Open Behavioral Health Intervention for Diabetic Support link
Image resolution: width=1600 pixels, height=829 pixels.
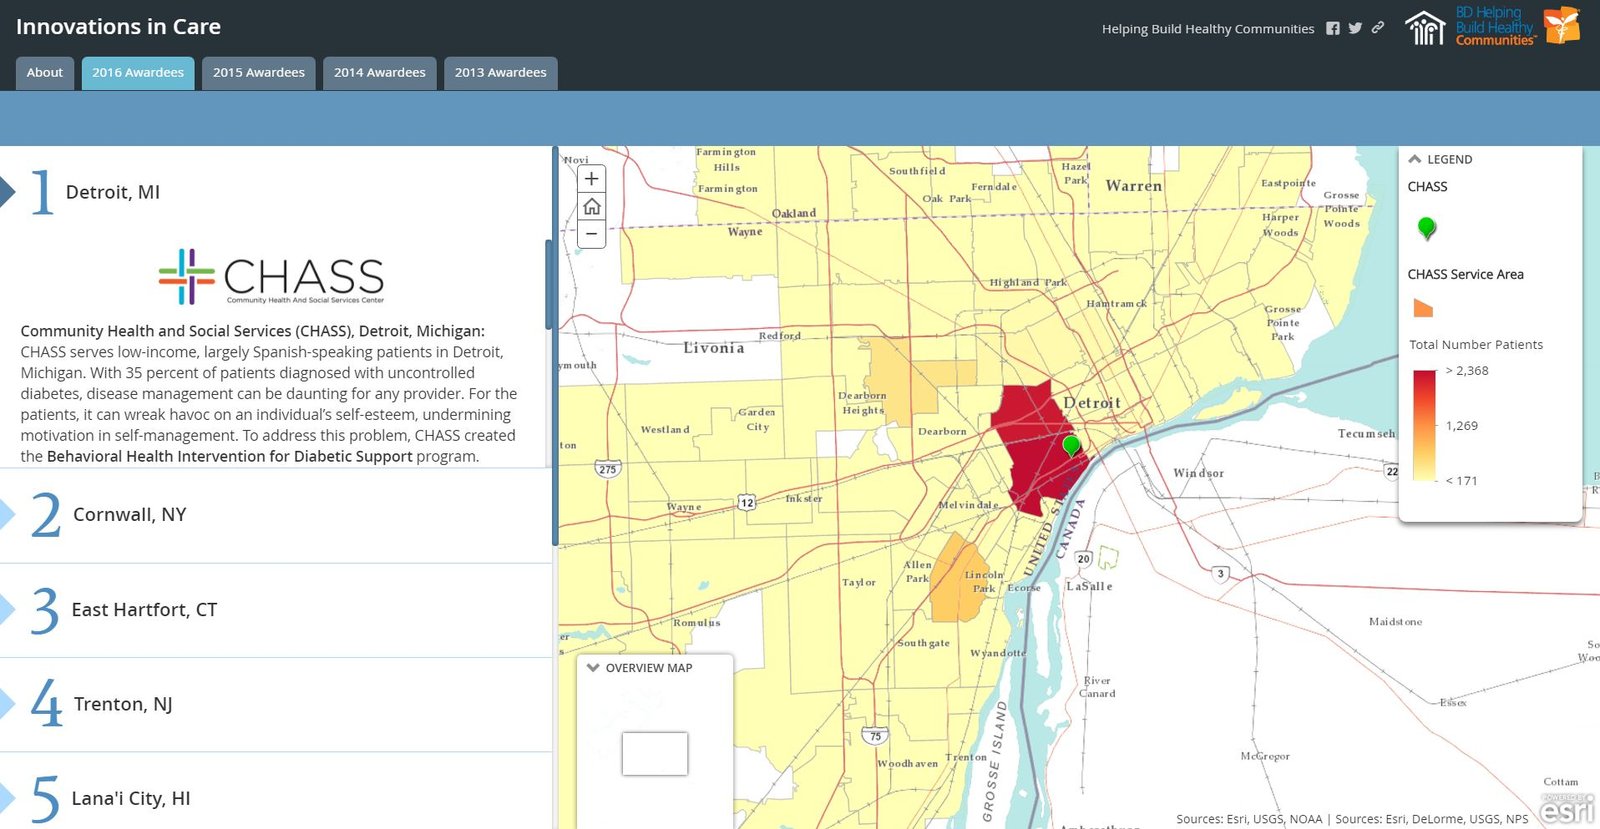(229, 457)
